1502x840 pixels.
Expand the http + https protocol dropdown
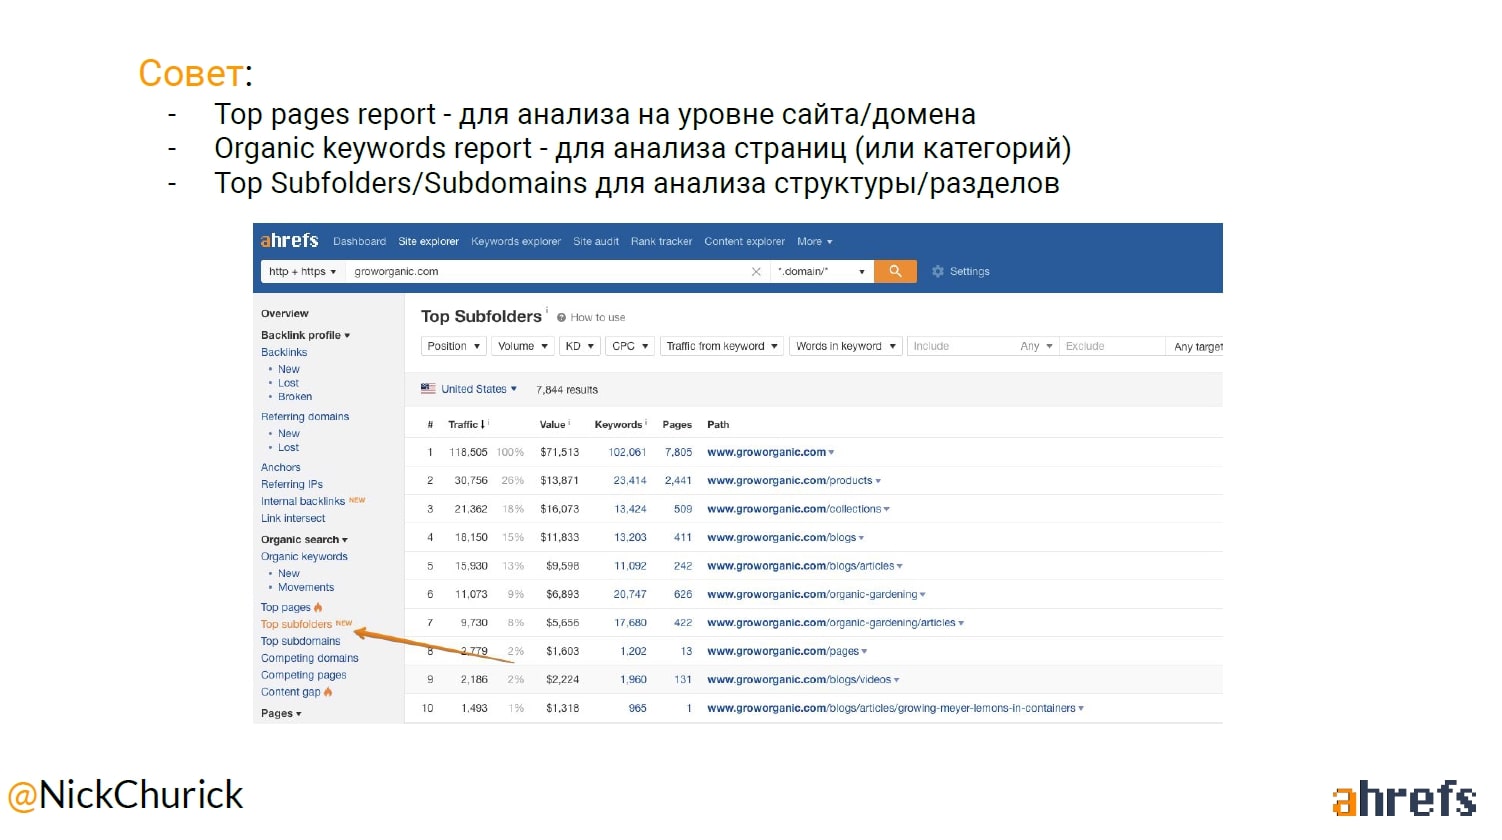[302, 272]
